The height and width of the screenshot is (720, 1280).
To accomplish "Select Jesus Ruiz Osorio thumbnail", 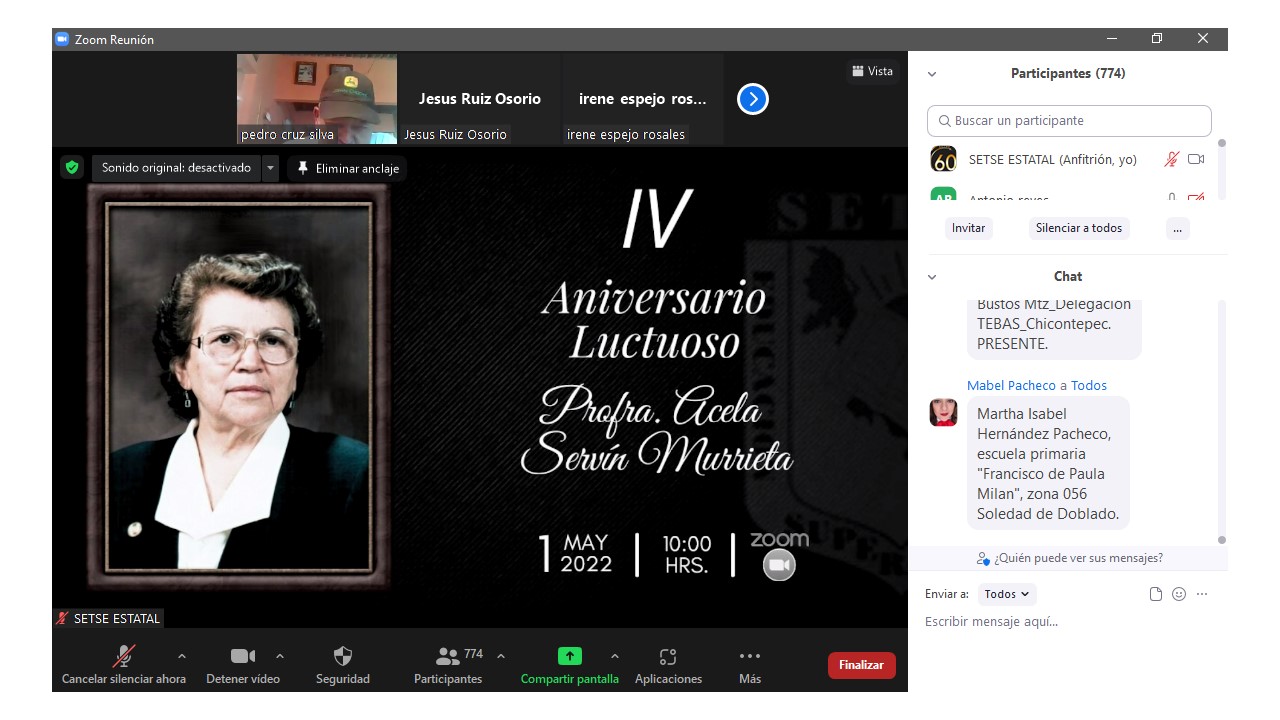I will coord(480,99).
